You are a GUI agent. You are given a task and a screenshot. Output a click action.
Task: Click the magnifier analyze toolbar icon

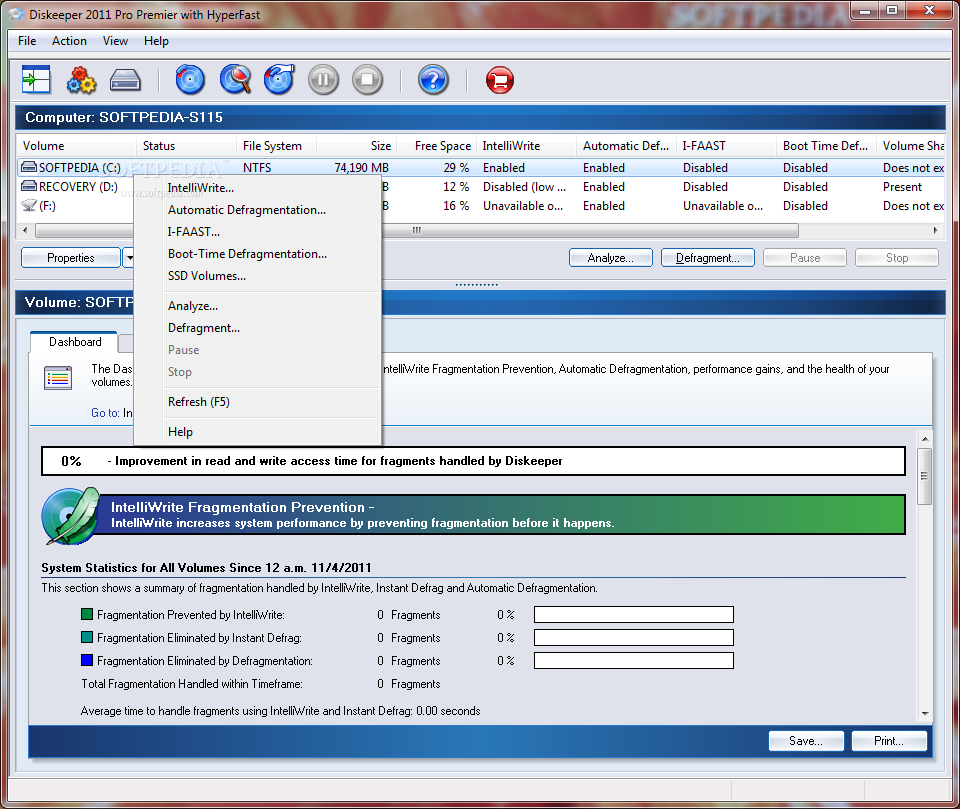(236, 80)
